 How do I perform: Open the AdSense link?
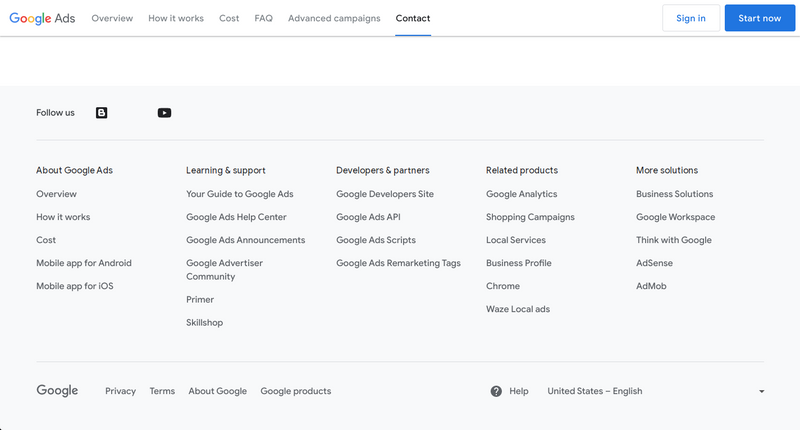click(x=655, y=263)
